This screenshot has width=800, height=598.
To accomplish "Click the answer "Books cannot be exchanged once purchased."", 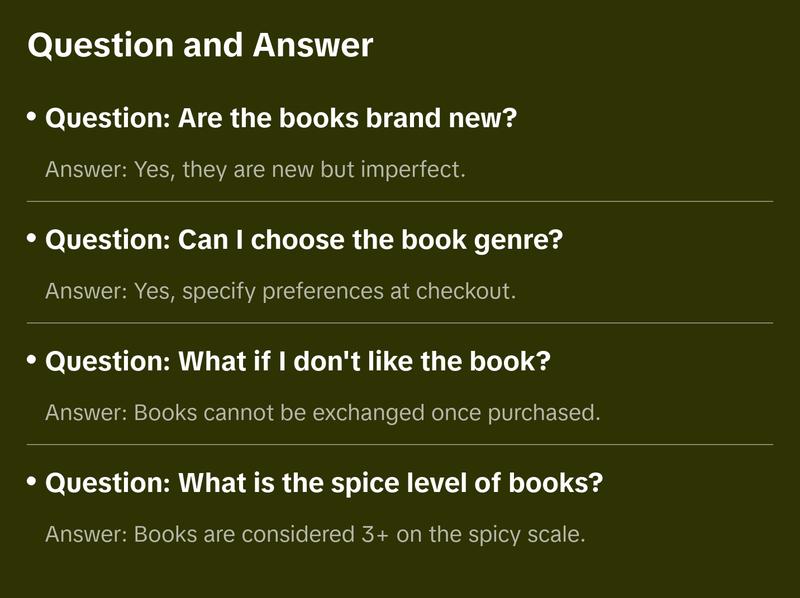I will (322, 413).
